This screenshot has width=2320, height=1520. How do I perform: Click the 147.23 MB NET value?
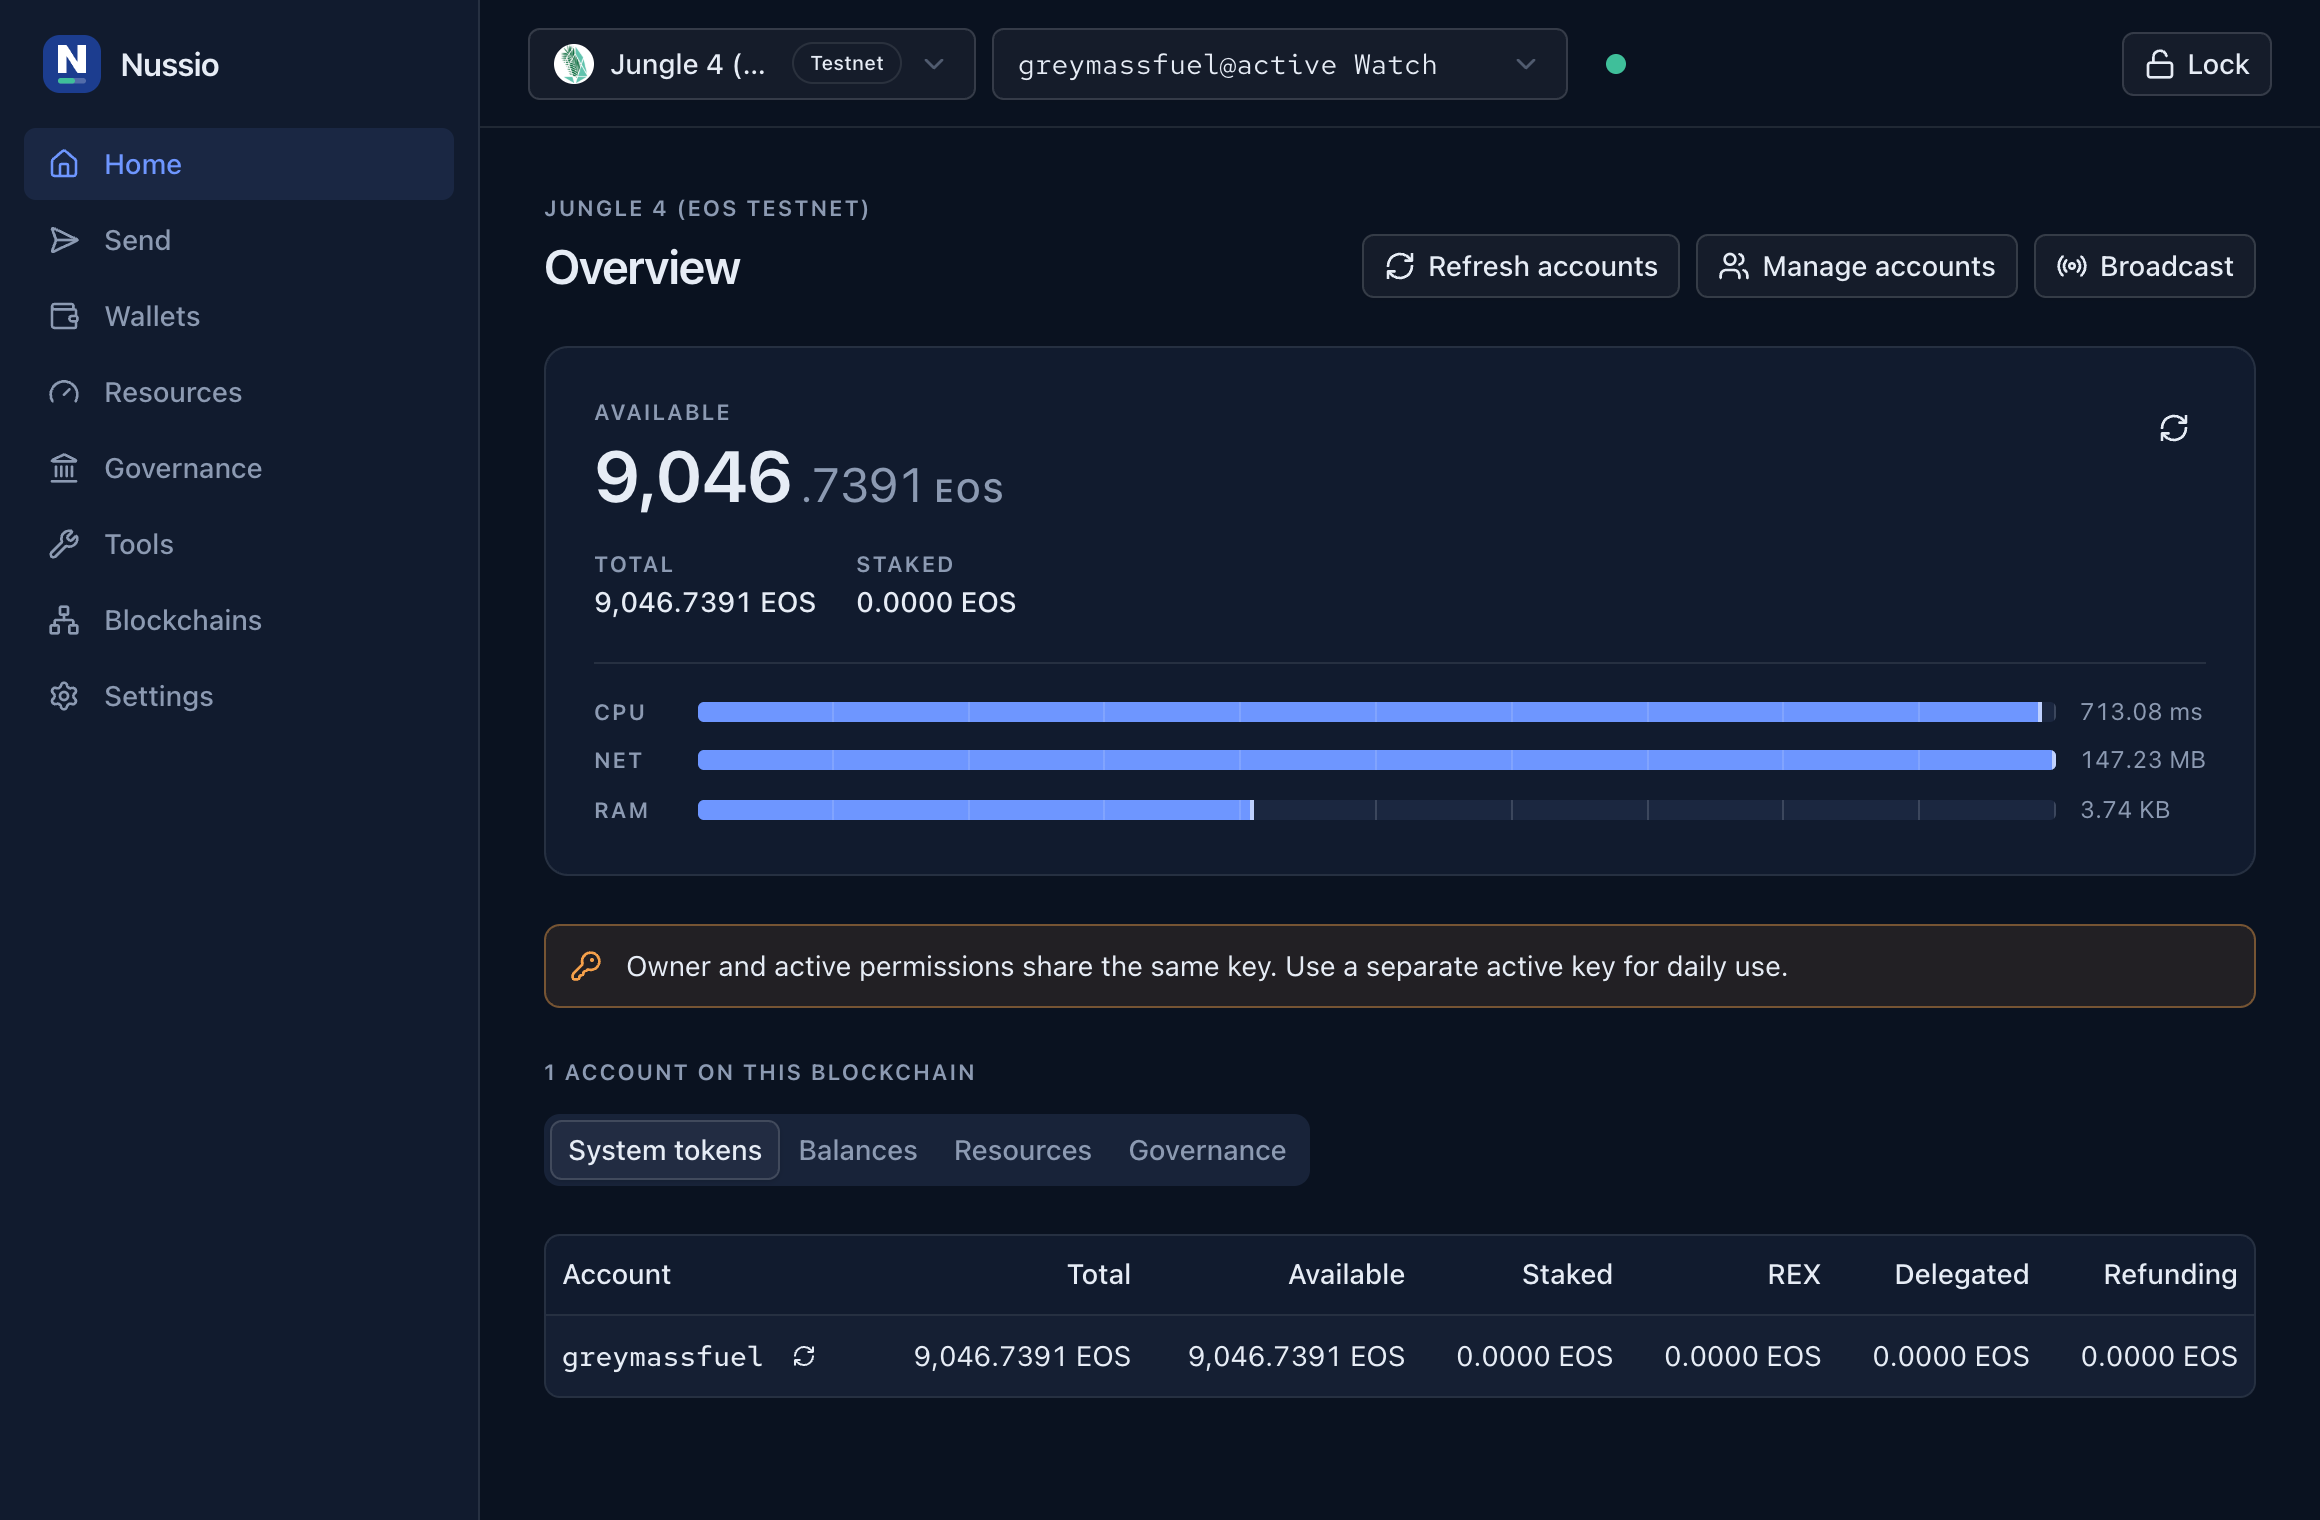[x=2143, y=760]
